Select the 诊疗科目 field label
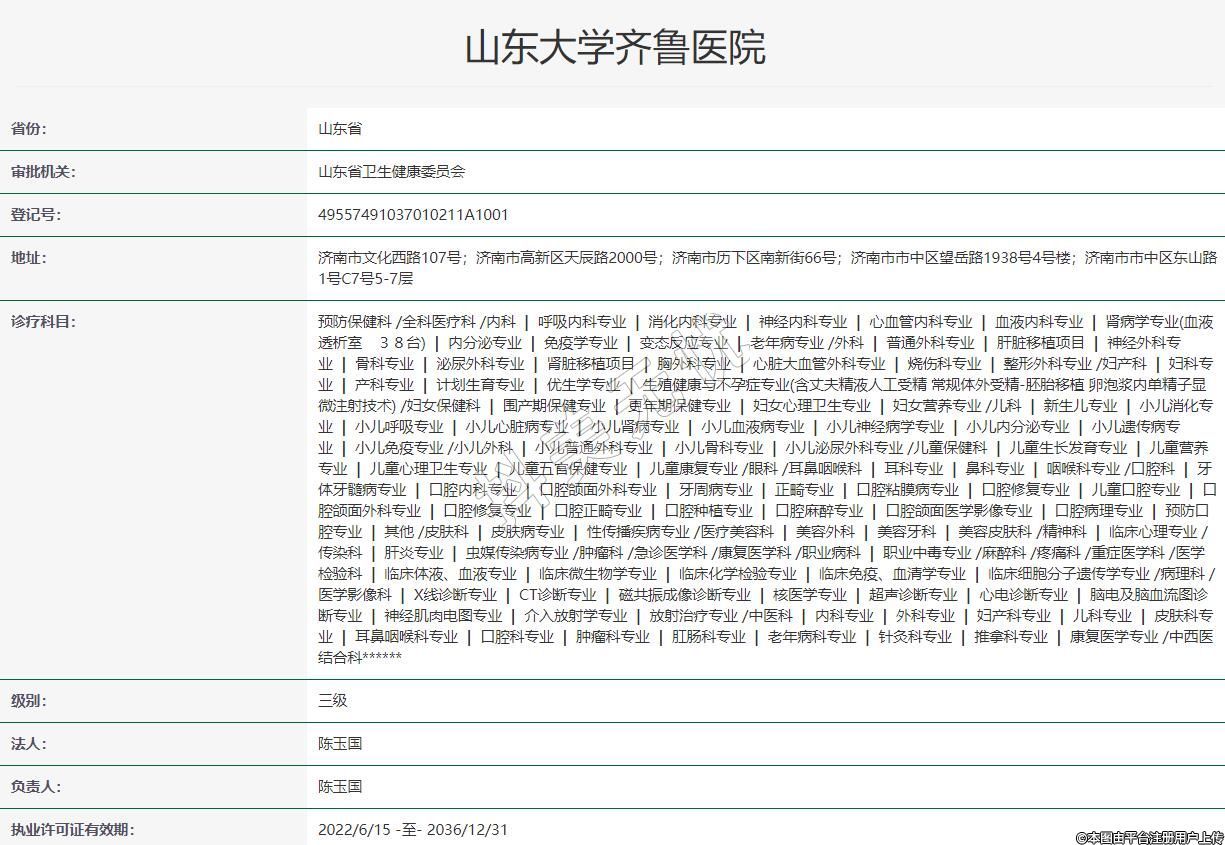 click(x=43, y=322)
